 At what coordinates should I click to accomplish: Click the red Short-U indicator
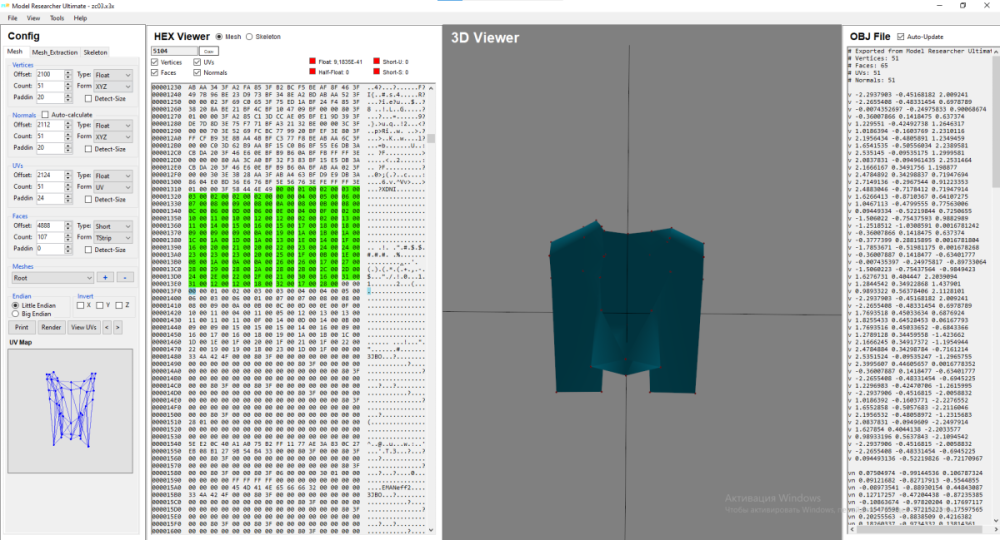pyautogui.click(x=376, y=61)
